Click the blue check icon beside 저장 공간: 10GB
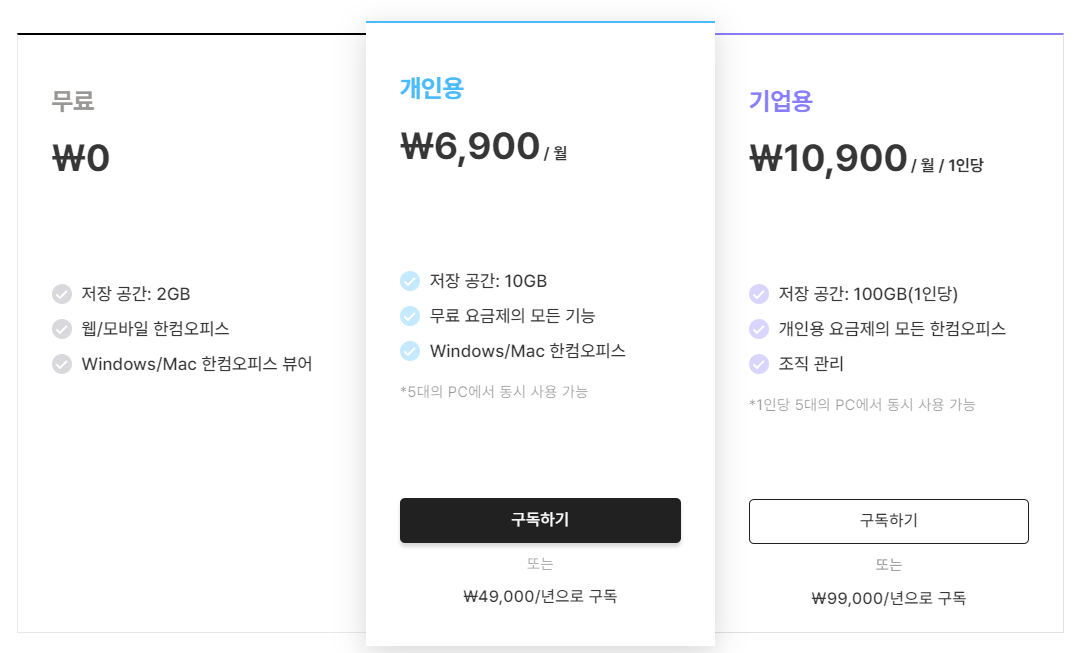 [409, 280]
